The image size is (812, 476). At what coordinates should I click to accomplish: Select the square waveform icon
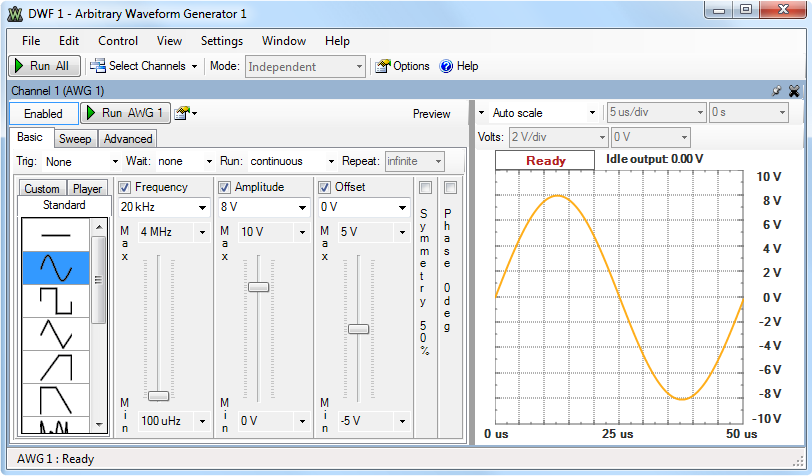click(55, 301)
